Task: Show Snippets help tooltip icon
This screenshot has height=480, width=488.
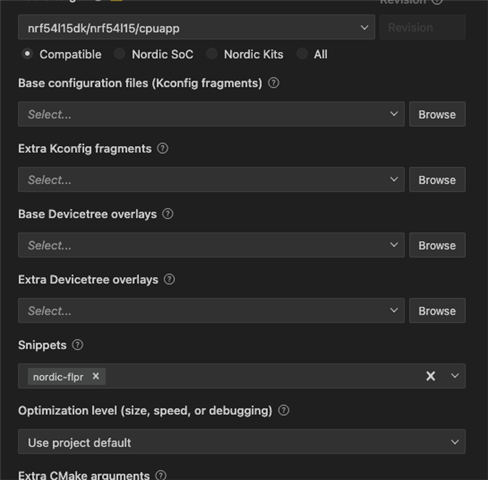Action: (77, 345)
